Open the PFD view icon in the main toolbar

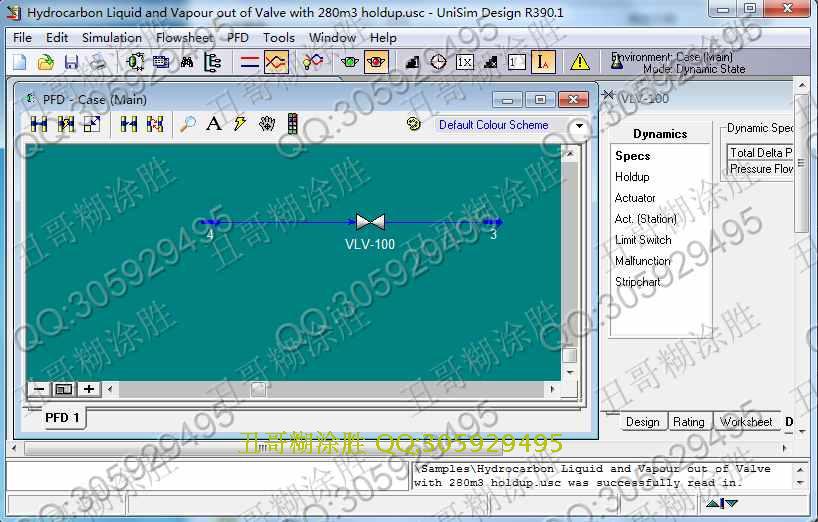(136, 62)
